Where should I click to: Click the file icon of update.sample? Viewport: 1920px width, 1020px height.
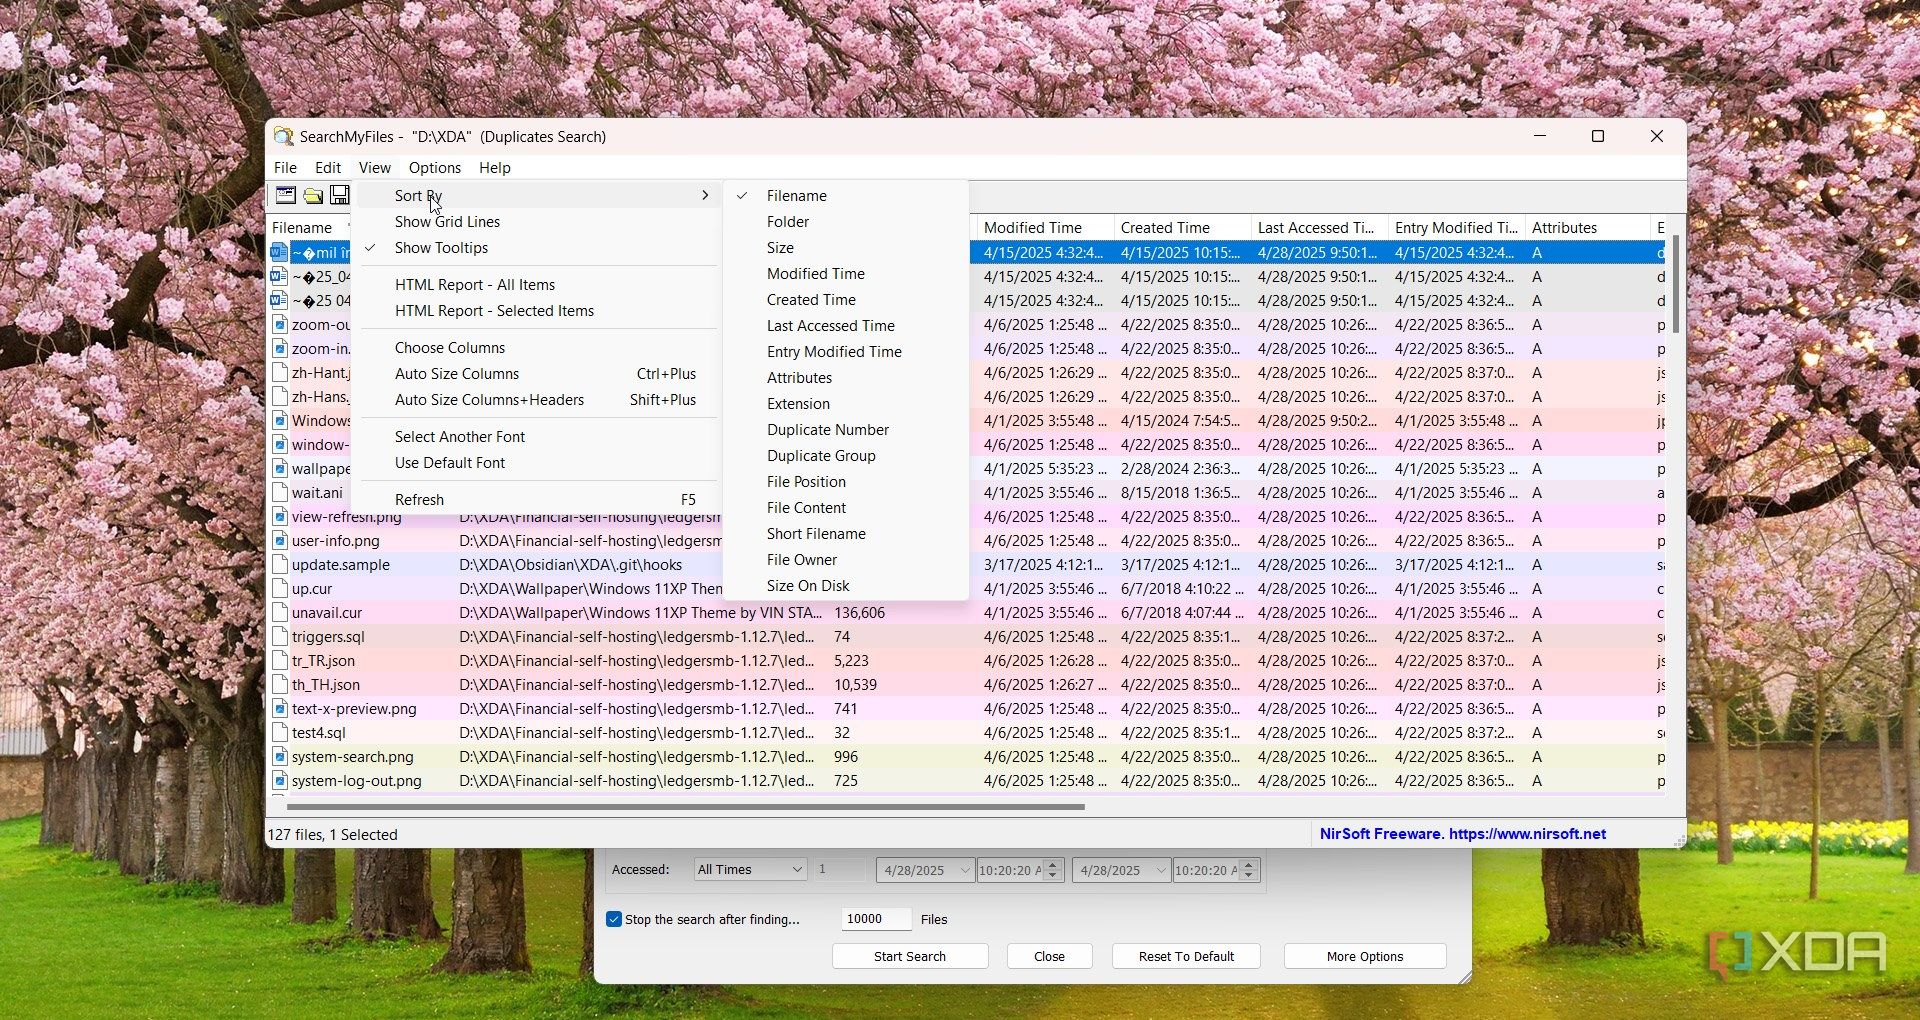[x=280, y=565]
